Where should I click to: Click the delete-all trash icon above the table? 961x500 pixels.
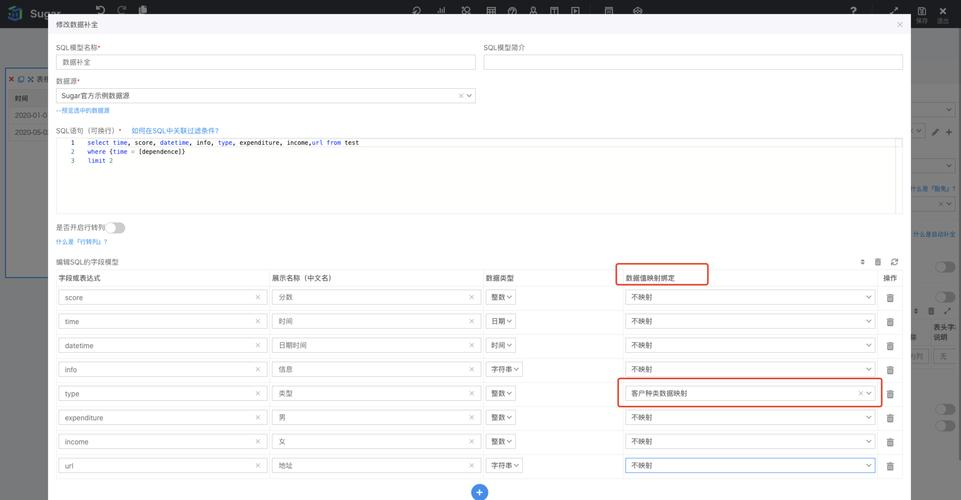coord(878,262)
